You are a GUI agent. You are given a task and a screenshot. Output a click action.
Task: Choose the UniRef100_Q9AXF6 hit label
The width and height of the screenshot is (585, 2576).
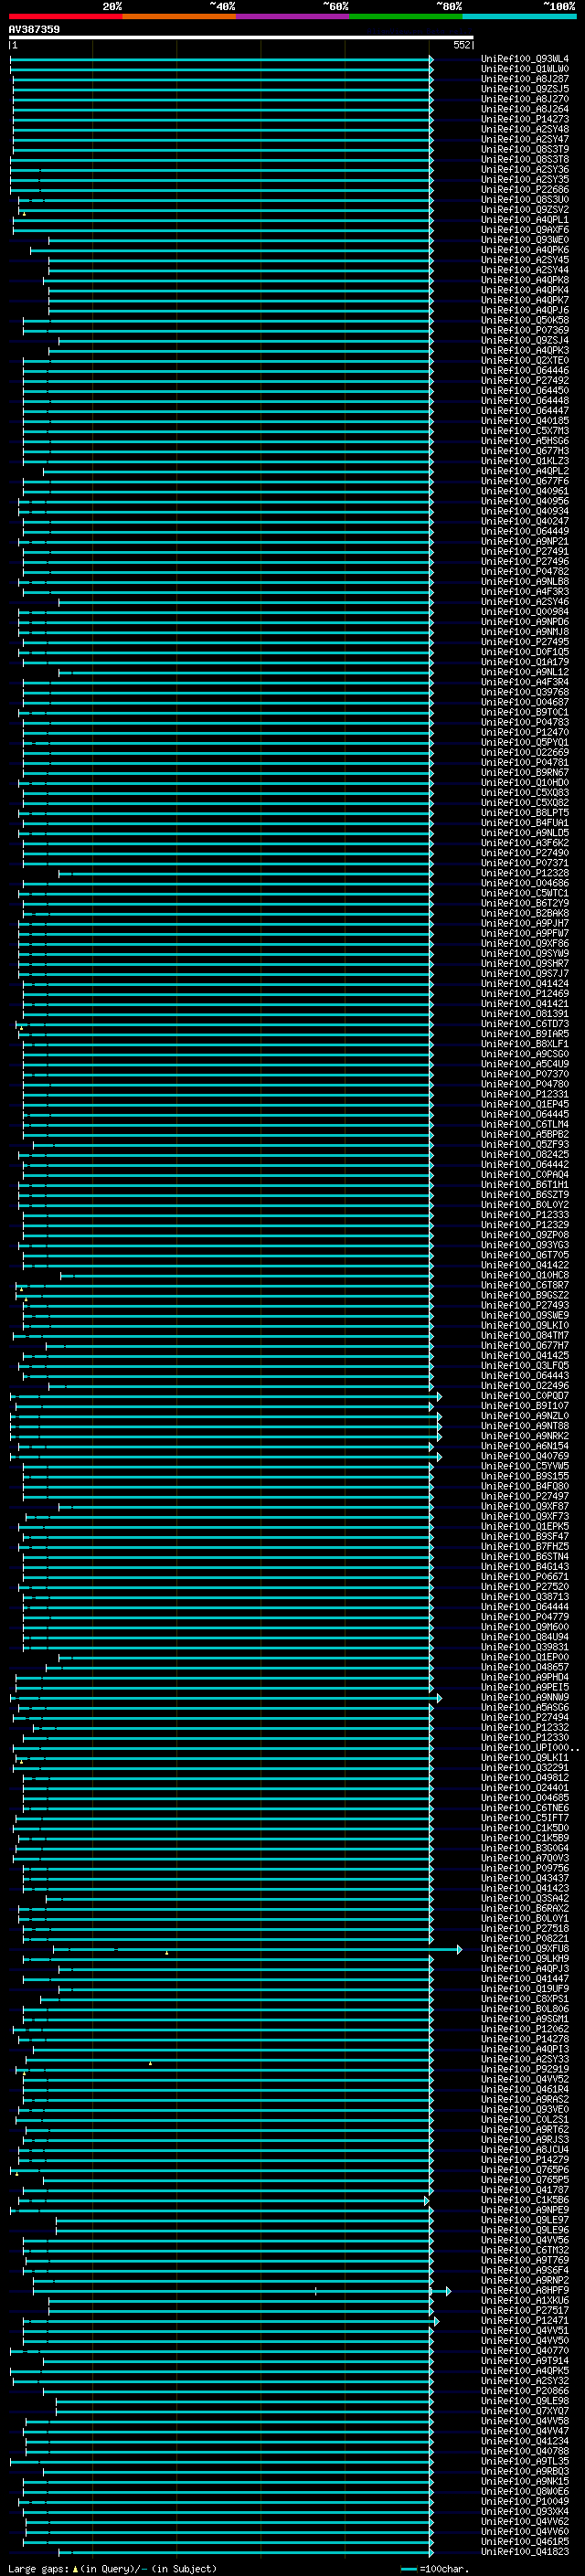click(x=525, y=229)
